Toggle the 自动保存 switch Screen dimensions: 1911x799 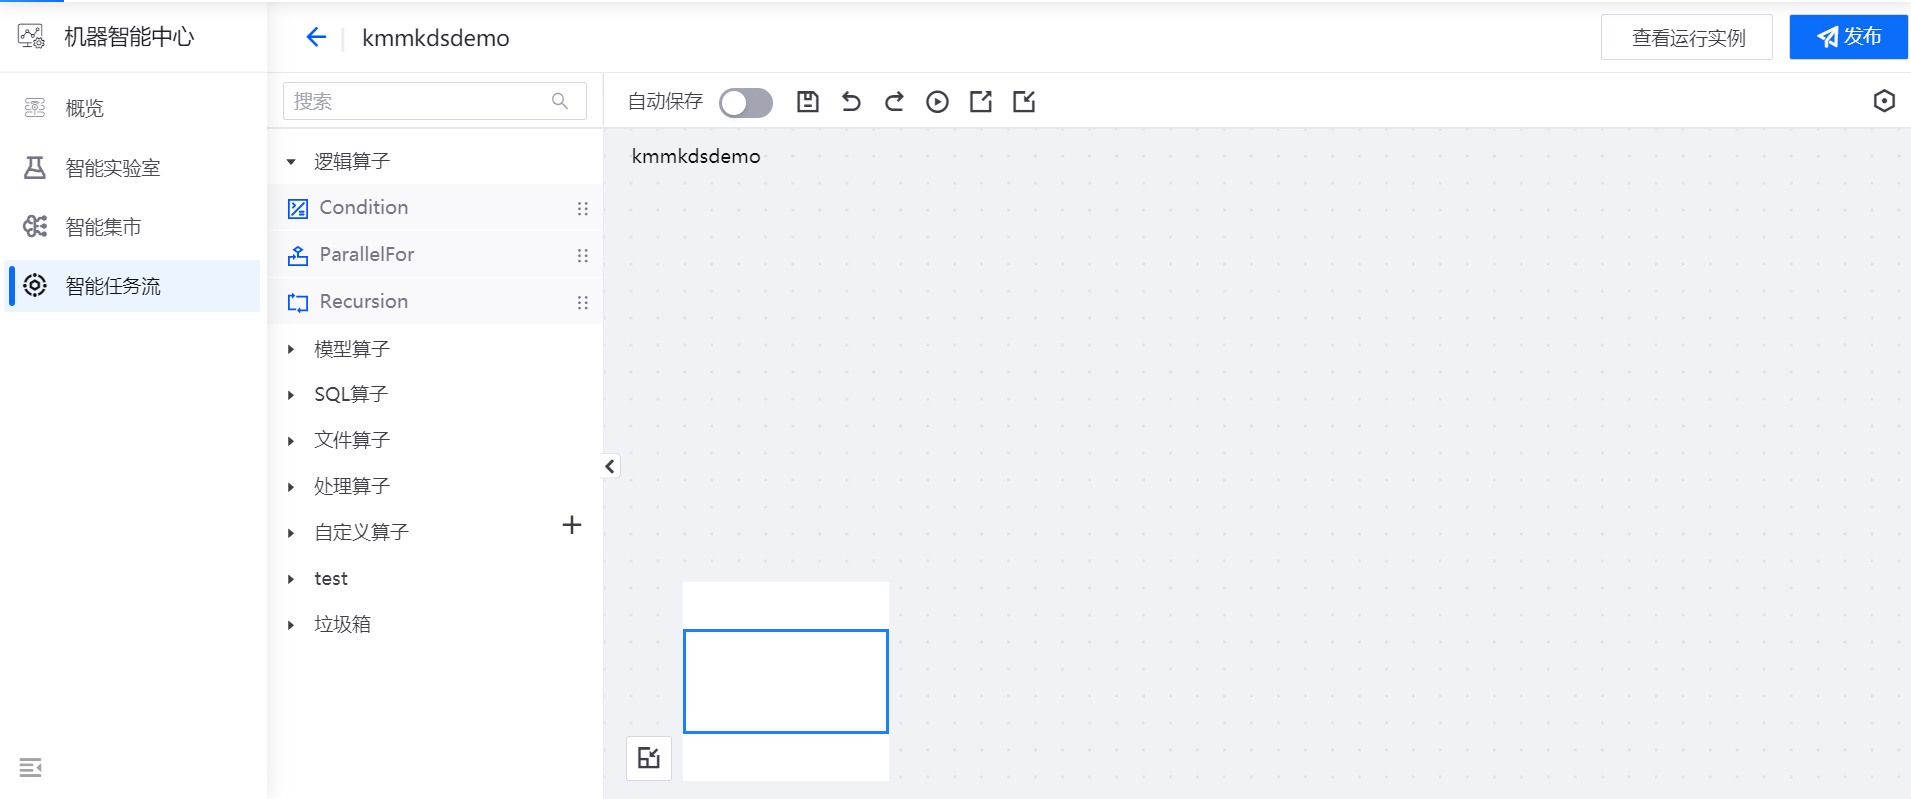pos(746,102)
